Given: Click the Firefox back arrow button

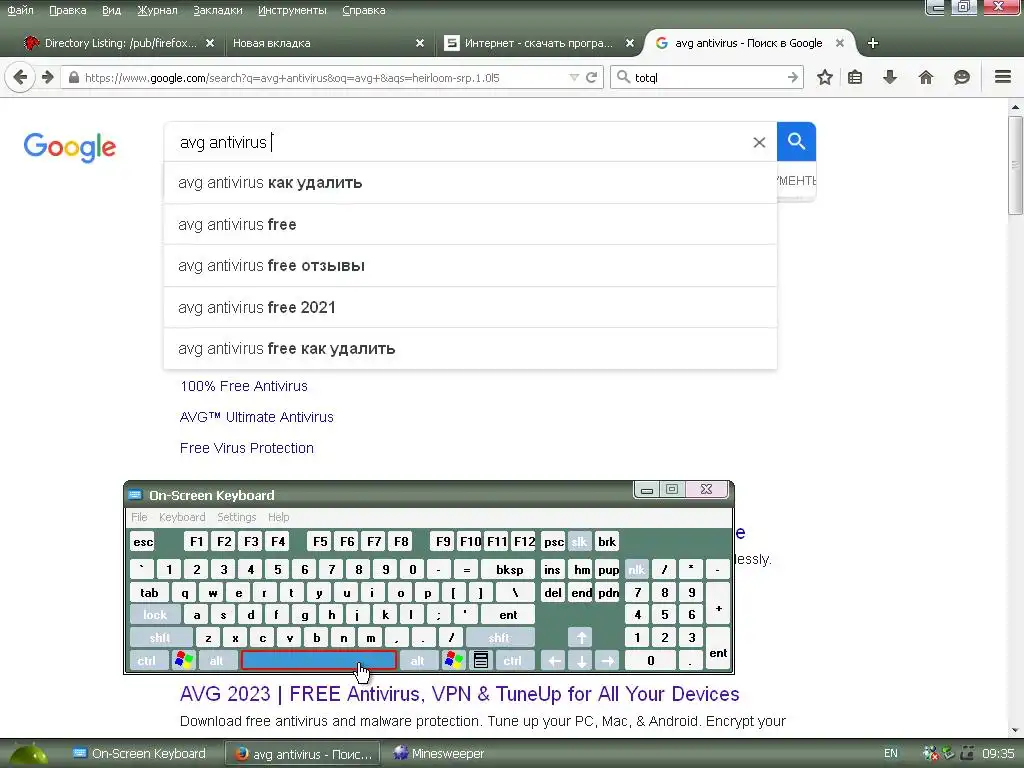Looking at the screenshot, I should pyautogui.click(x=20, y=78).
